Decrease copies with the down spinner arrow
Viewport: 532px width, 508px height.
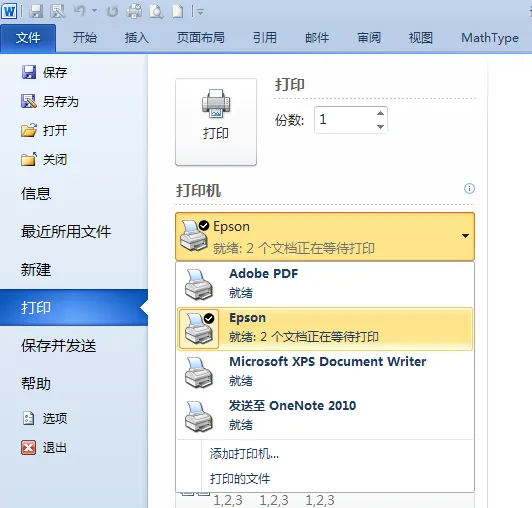(380, 127)
